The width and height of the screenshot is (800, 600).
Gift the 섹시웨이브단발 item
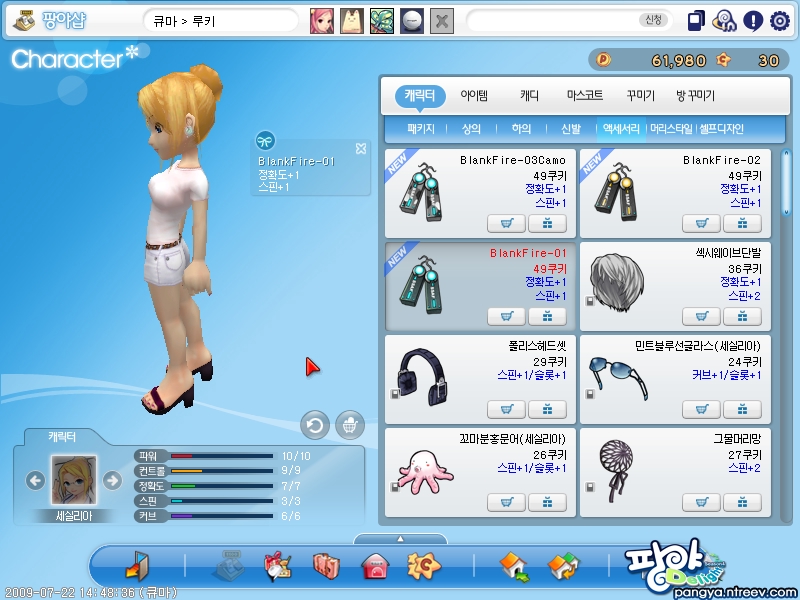742,316
